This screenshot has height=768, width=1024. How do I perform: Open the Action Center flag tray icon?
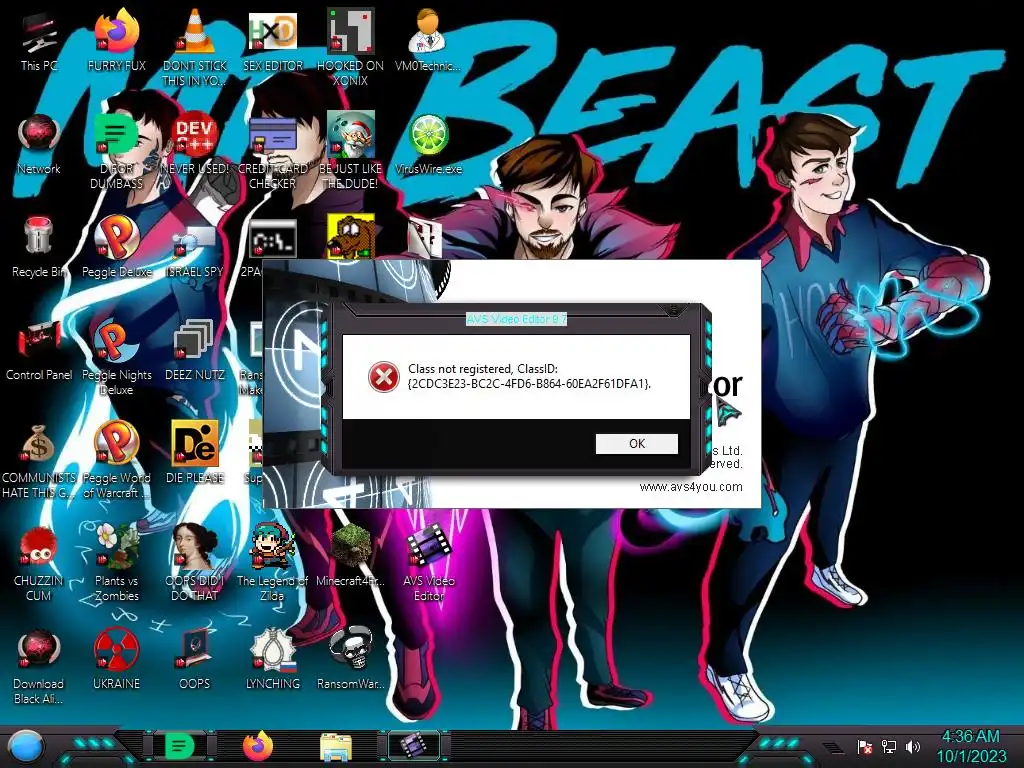pos(864,746)
